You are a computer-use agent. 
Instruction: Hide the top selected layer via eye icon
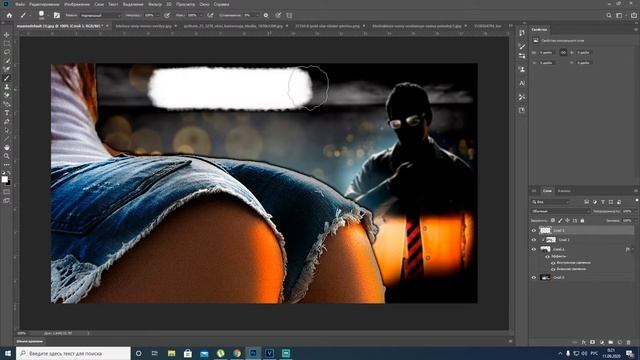533,230
